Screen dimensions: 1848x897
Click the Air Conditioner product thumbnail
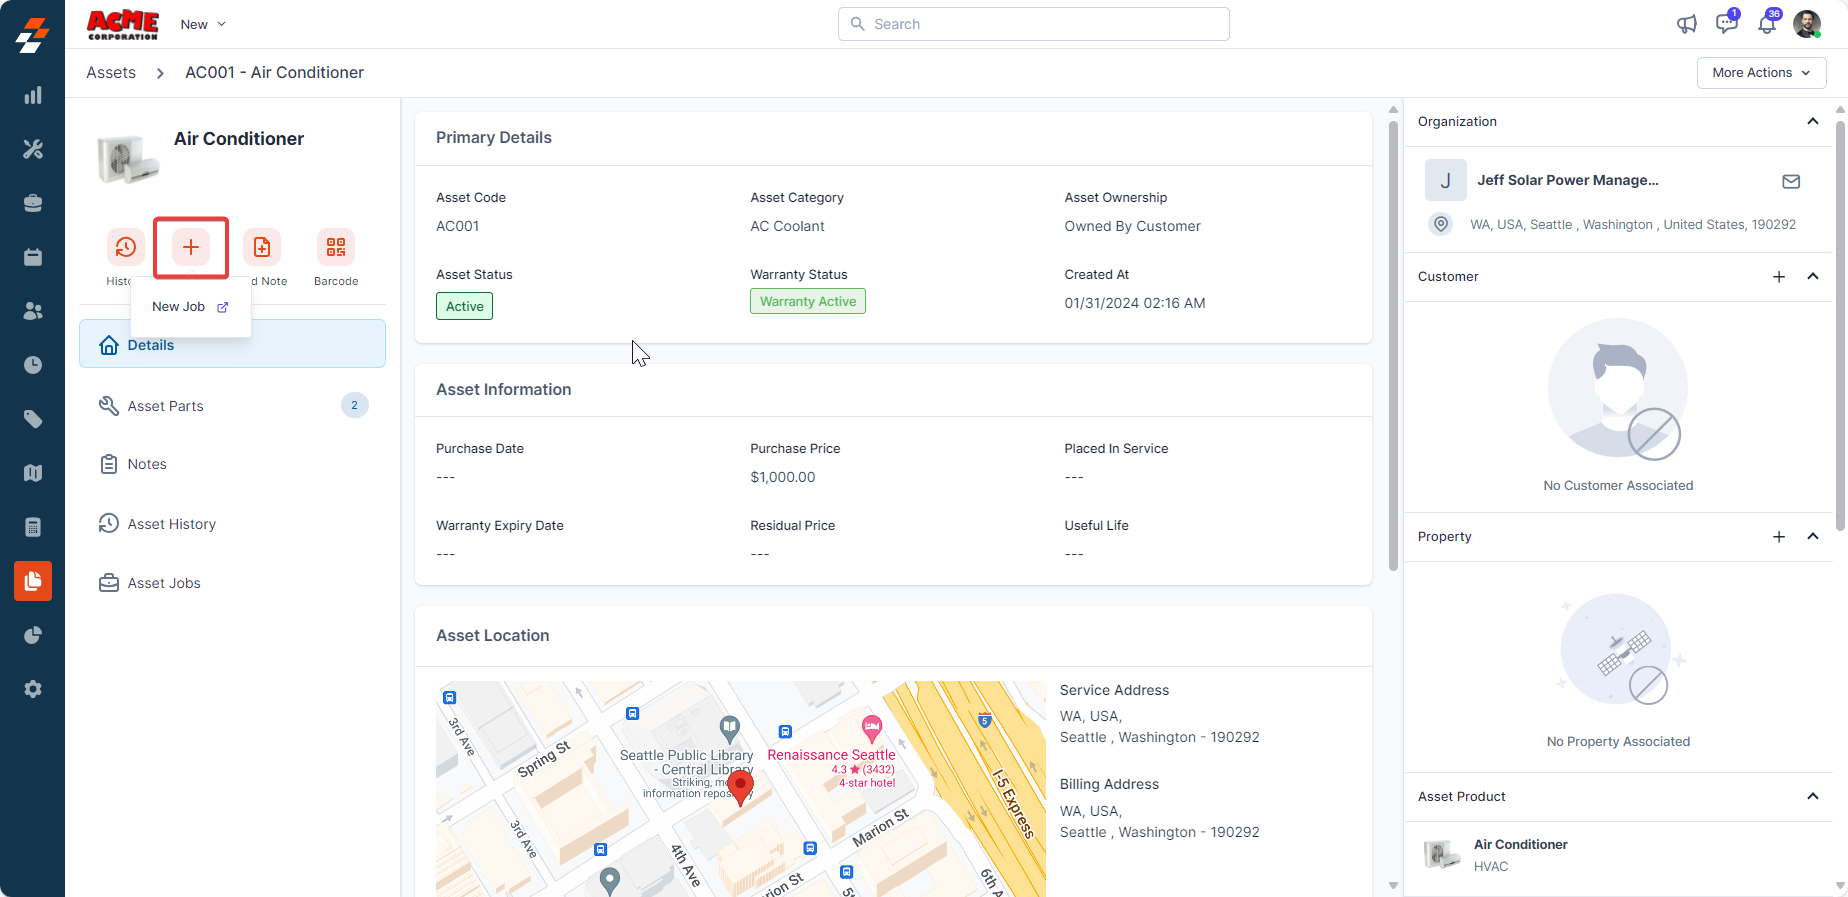(x=1441, y=855)
